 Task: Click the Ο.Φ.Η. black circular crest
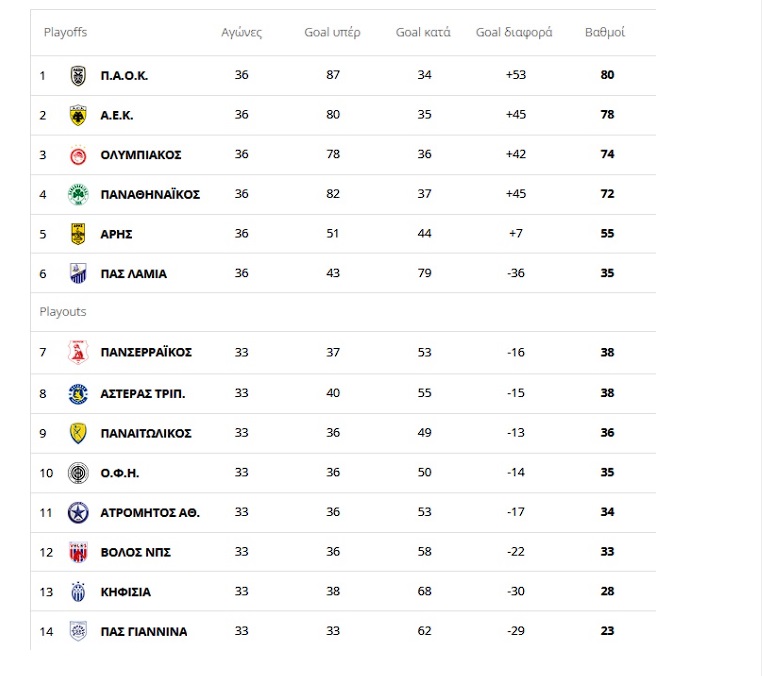pyautogui.click(x=78, y=473)
